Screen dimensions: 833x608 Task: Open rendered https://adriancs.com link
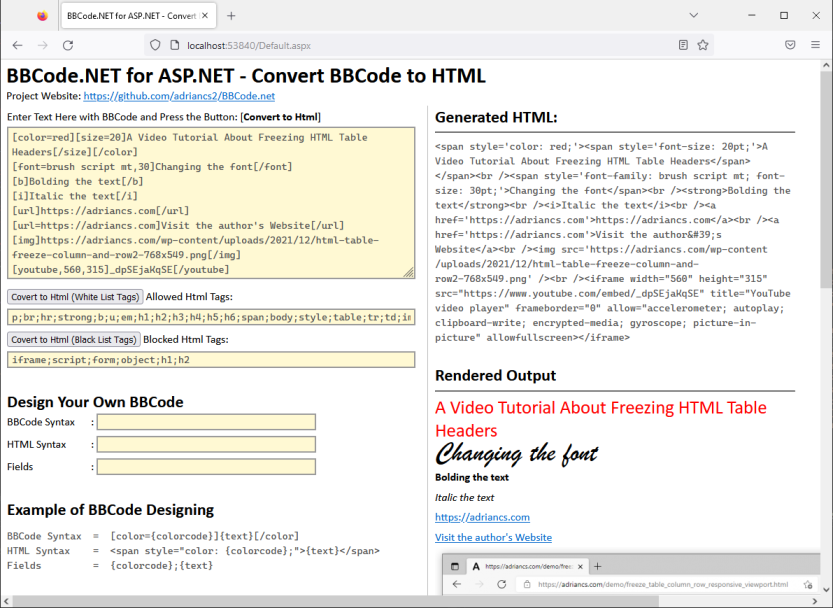tap(482, 517)
